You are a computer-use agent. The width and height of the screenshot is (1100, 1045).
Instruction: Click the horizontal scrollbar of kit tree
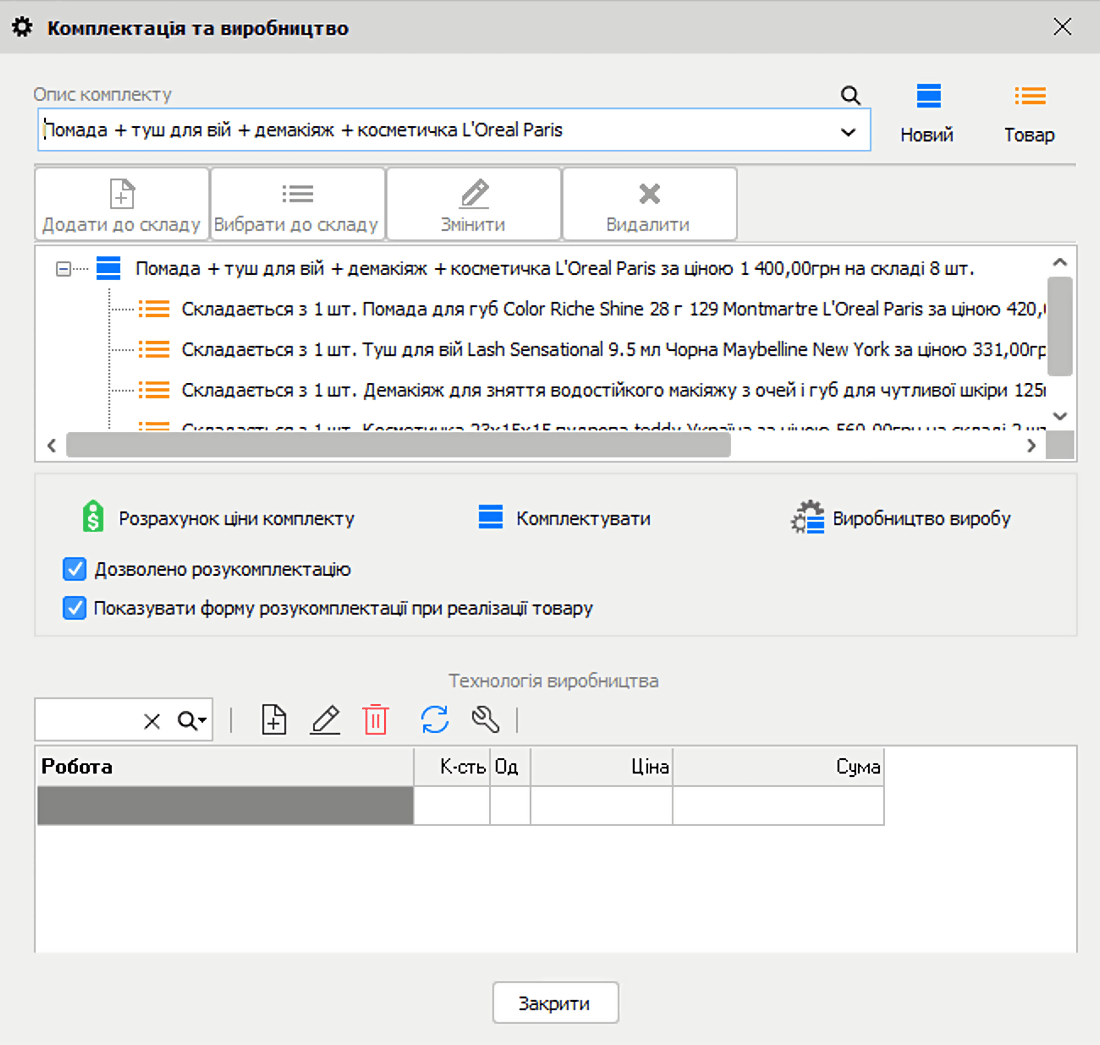click(x=398, y=446)
